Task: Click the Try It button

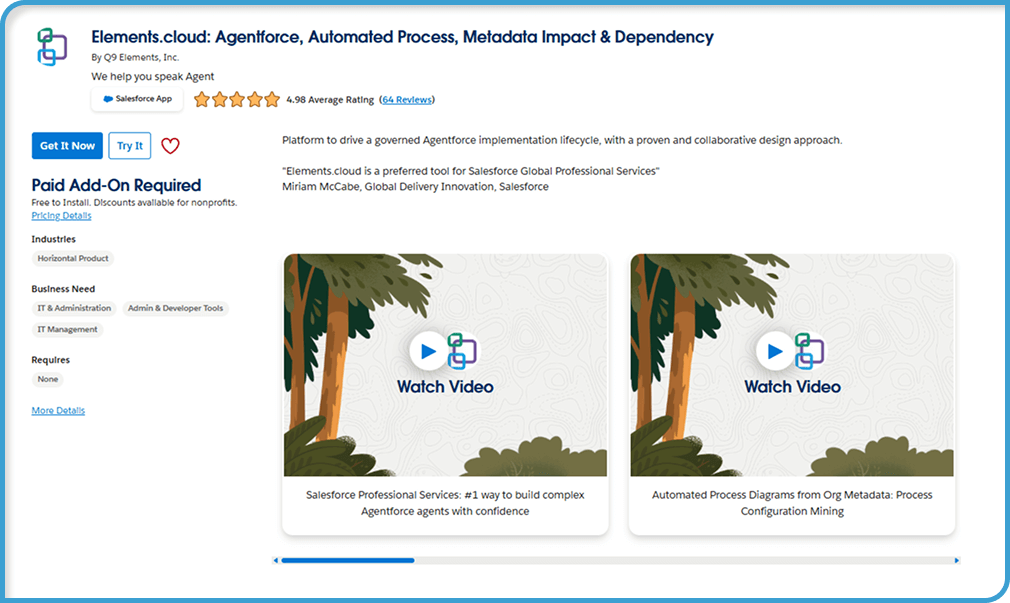Action: (130, 146)
